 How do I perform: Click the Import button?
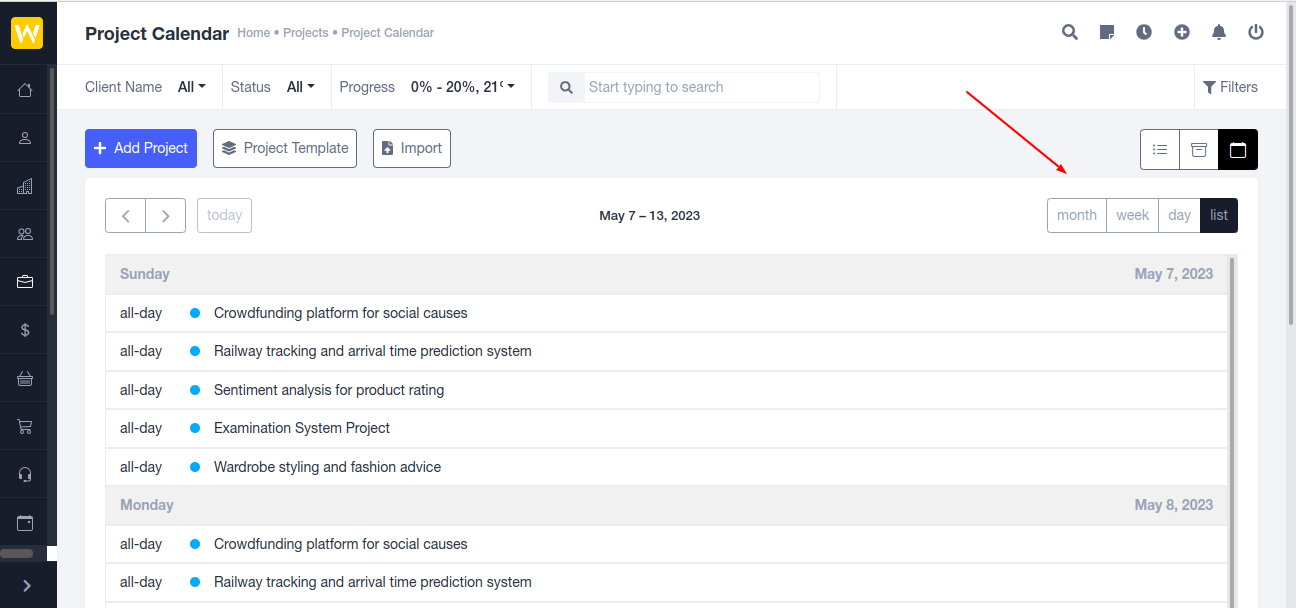click(x=412, y=148)
